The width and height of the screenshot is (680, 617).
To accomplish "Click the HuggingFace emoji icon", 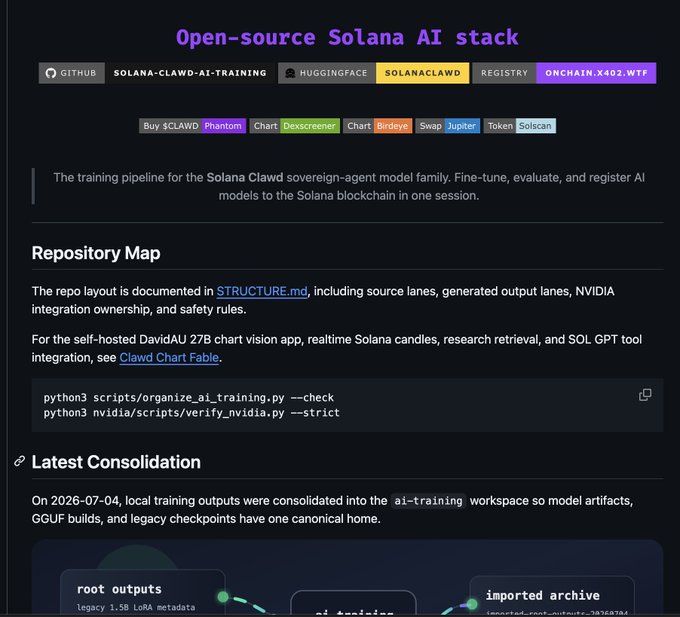I will point(290,73).
